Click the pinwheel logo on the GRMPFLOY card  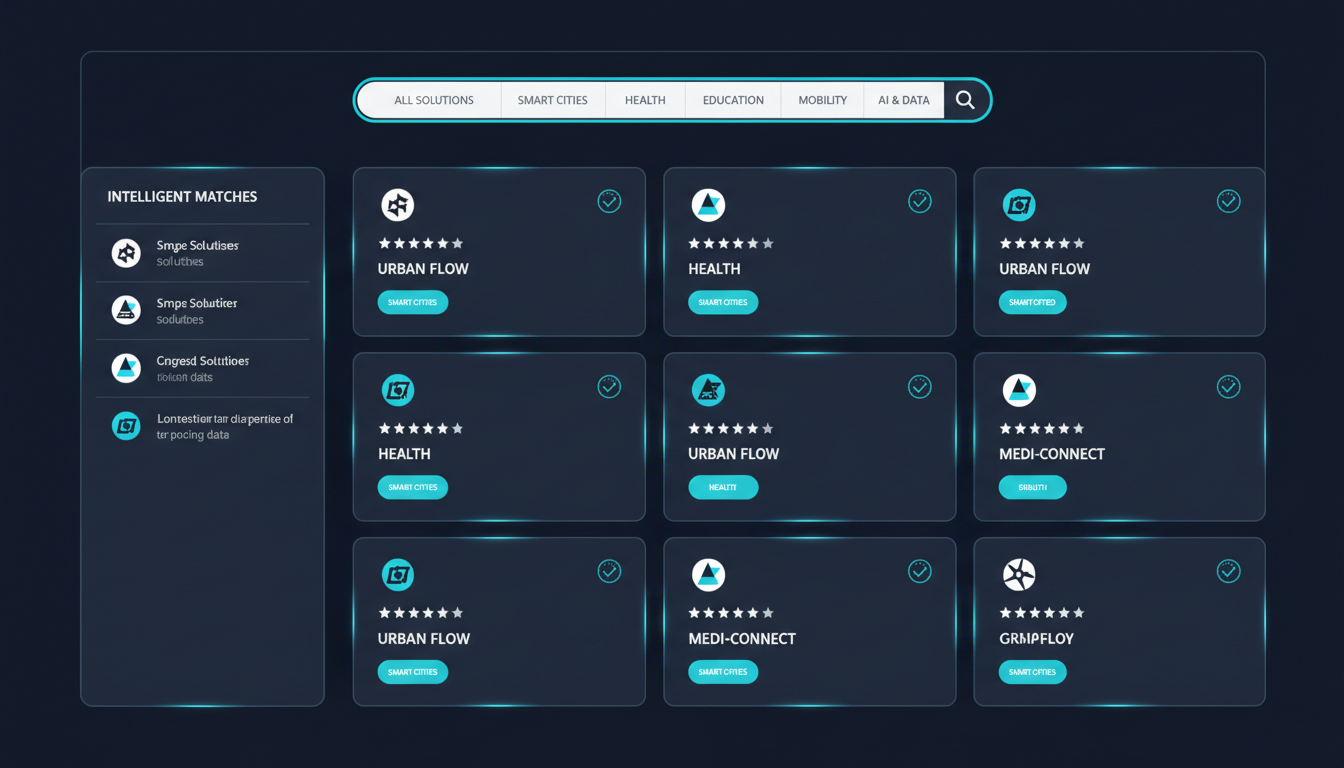point(1019,575)
